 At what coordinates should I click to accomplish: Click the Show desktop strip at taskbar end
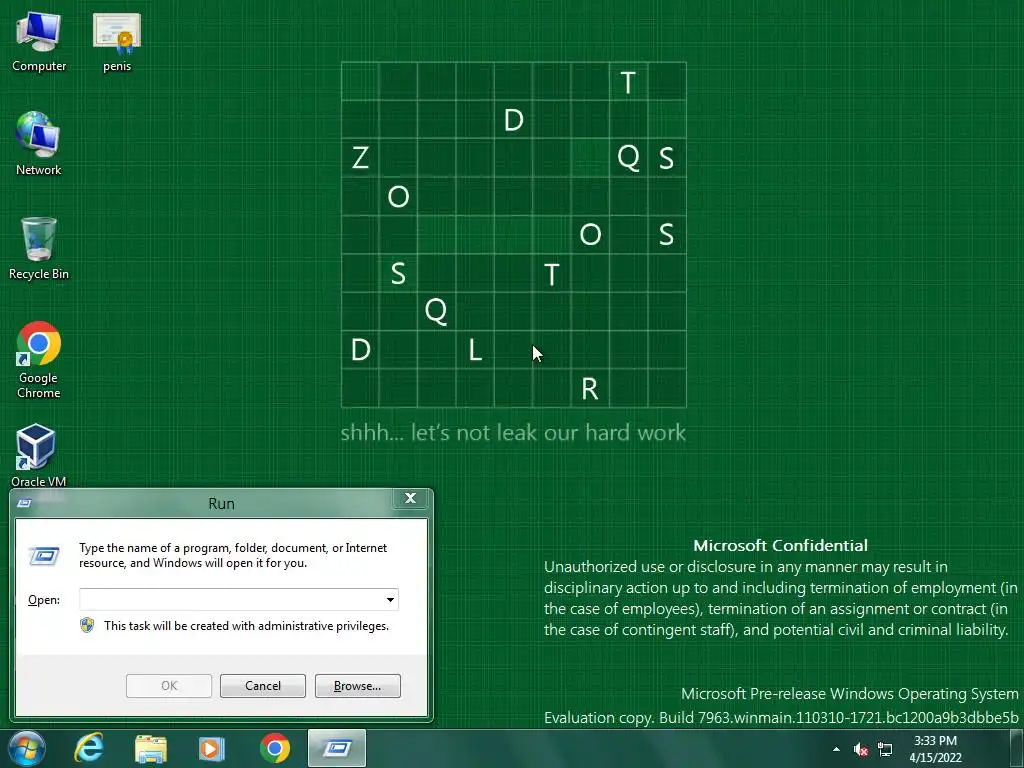[1017, 748]
